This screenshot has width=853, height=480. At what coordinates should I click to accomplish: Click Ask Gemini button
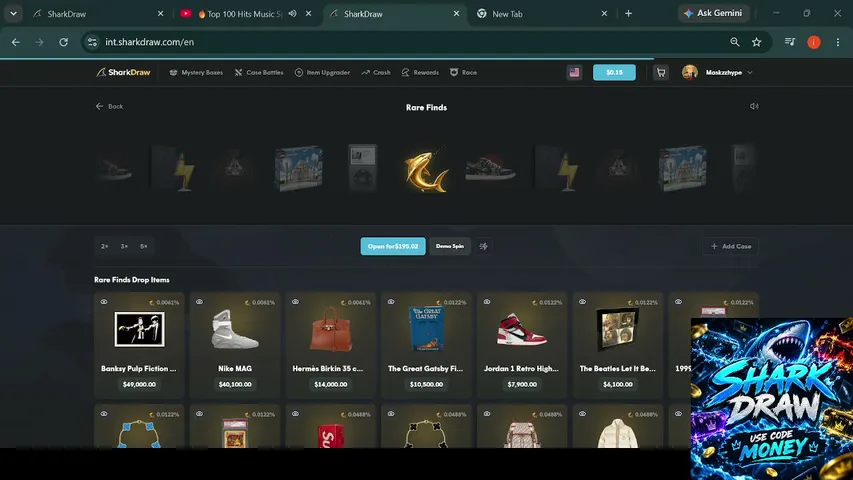(713, 13)
